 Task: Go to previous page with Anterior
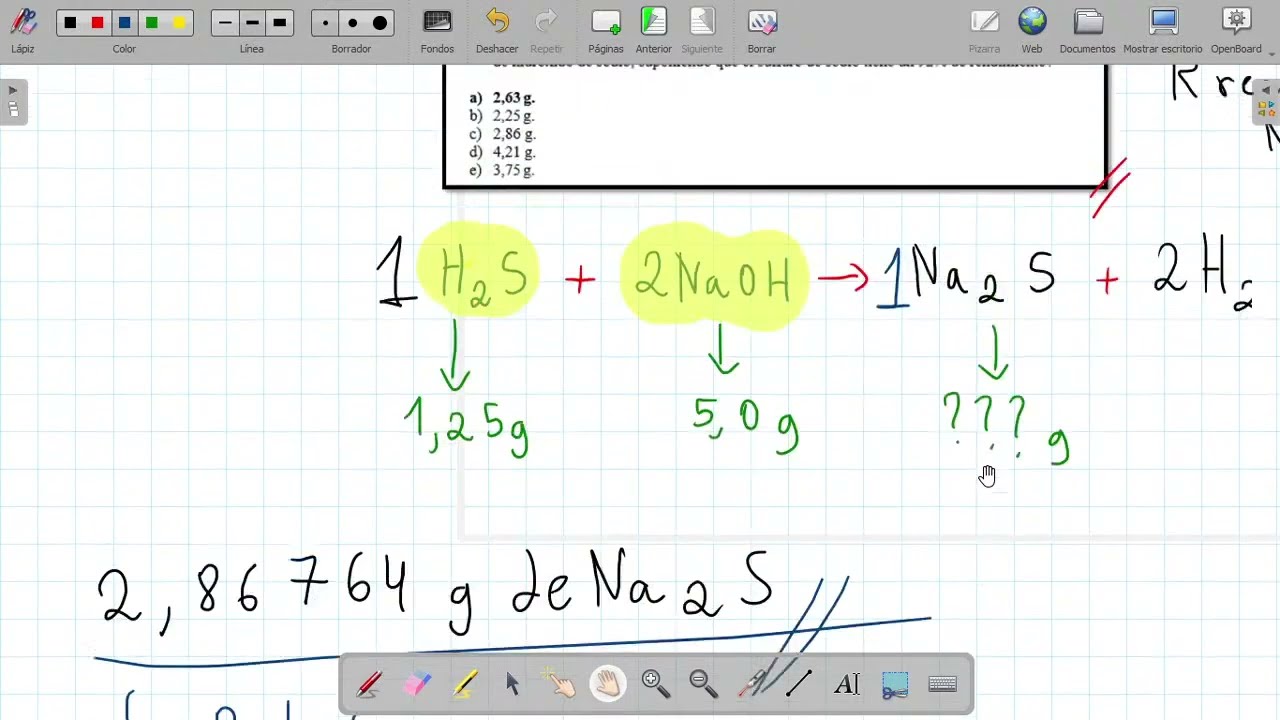[653, 30]
